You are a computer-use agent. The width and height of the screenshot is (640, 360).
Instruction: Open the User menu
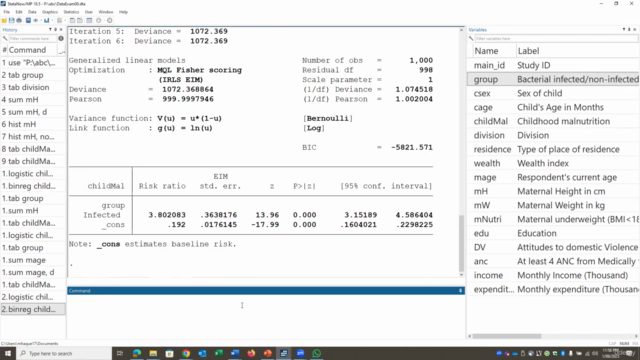click(89, 12)
